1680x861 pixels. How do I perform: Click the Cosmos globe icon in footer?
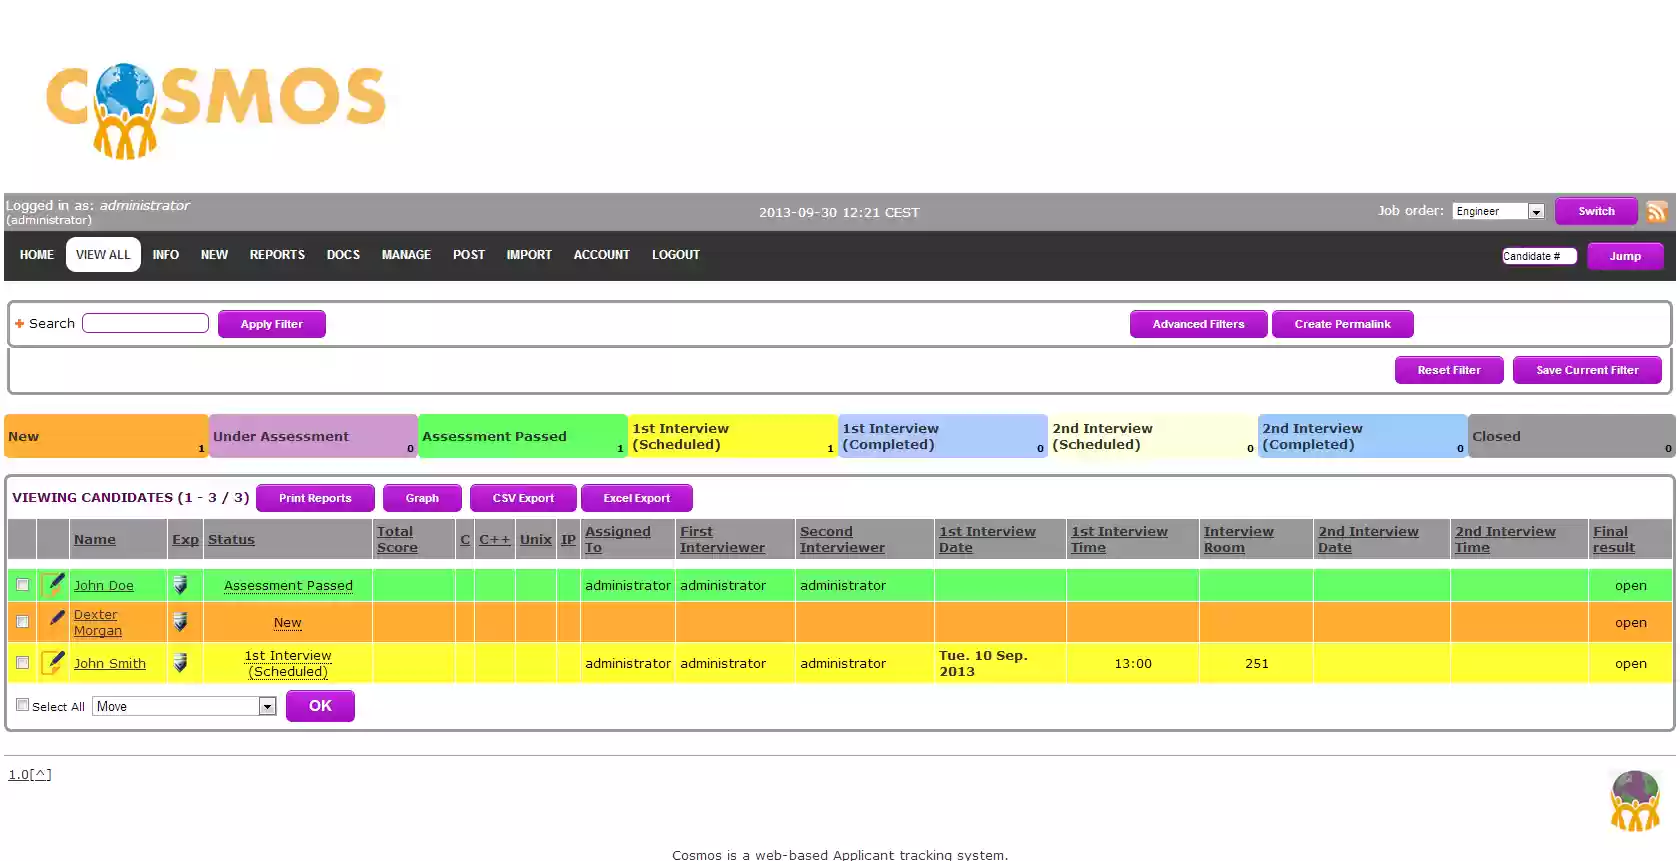pyautogui.click(x=1635, y=801)
